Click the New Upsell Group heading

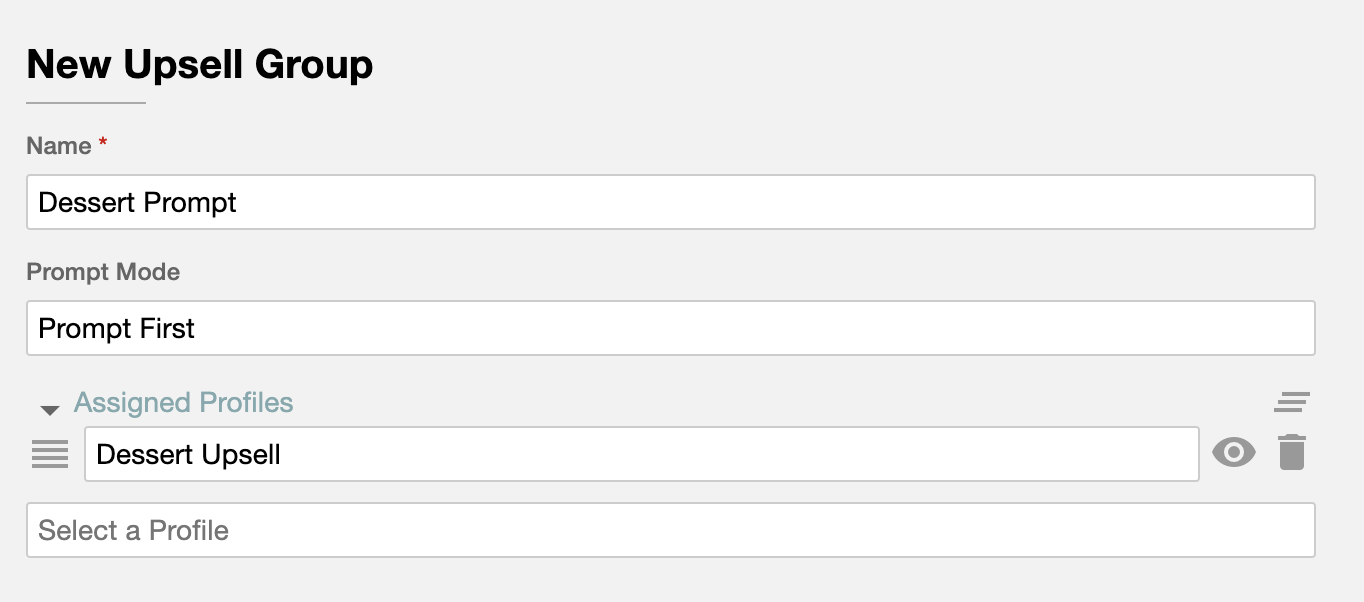(x=200, y=65)
